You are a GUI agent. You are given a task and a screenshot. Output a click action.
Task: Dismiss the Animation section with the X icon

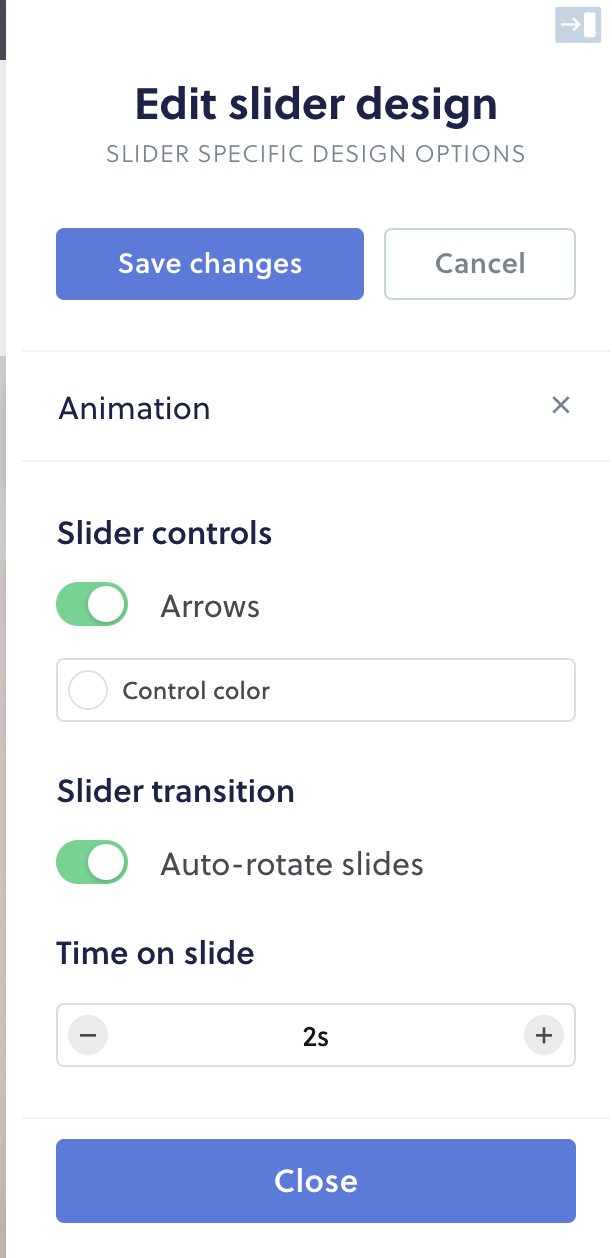[561, 405]
